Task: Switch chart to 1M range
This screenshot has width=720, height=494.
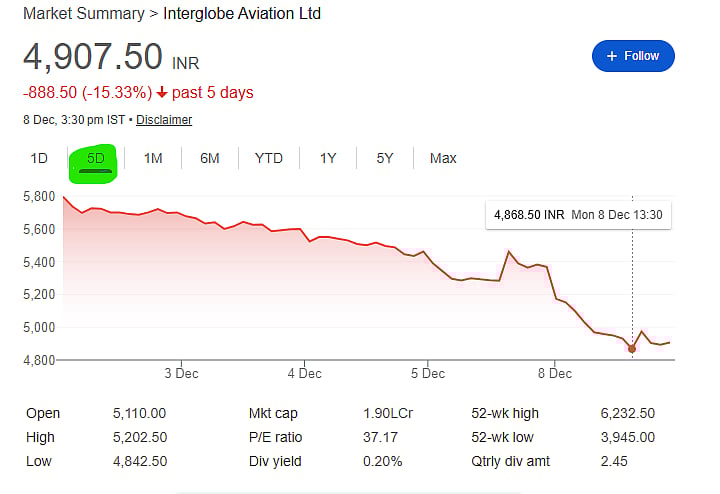Action: coord(153,158)
